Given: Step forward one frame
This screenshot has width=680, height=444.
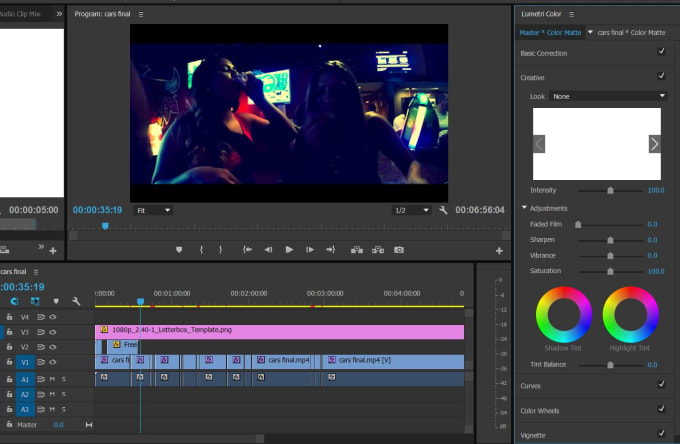Looking at the screenshot, I should pyautogui.click(x=310, y=250).
